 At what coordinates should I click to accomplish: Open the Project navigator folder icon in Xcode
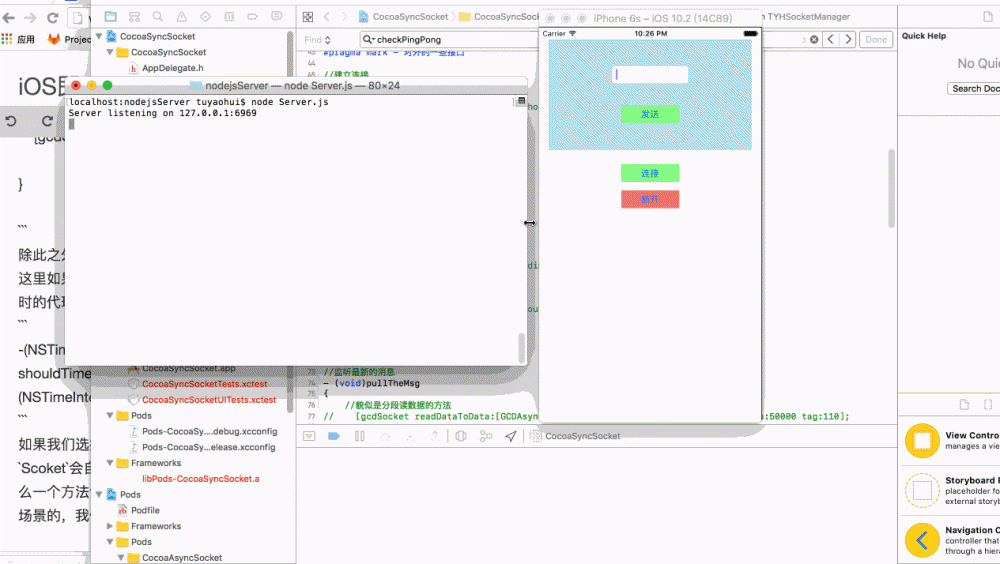pos(110,17)
